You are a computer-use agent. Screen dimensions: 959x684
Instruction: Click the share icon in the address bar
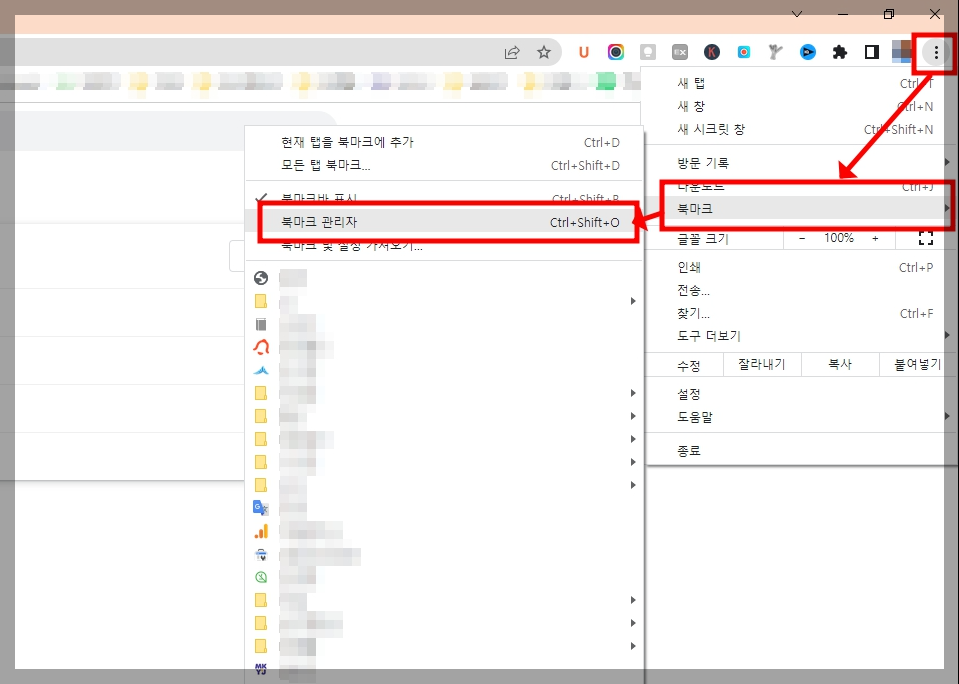click(512, 51)
